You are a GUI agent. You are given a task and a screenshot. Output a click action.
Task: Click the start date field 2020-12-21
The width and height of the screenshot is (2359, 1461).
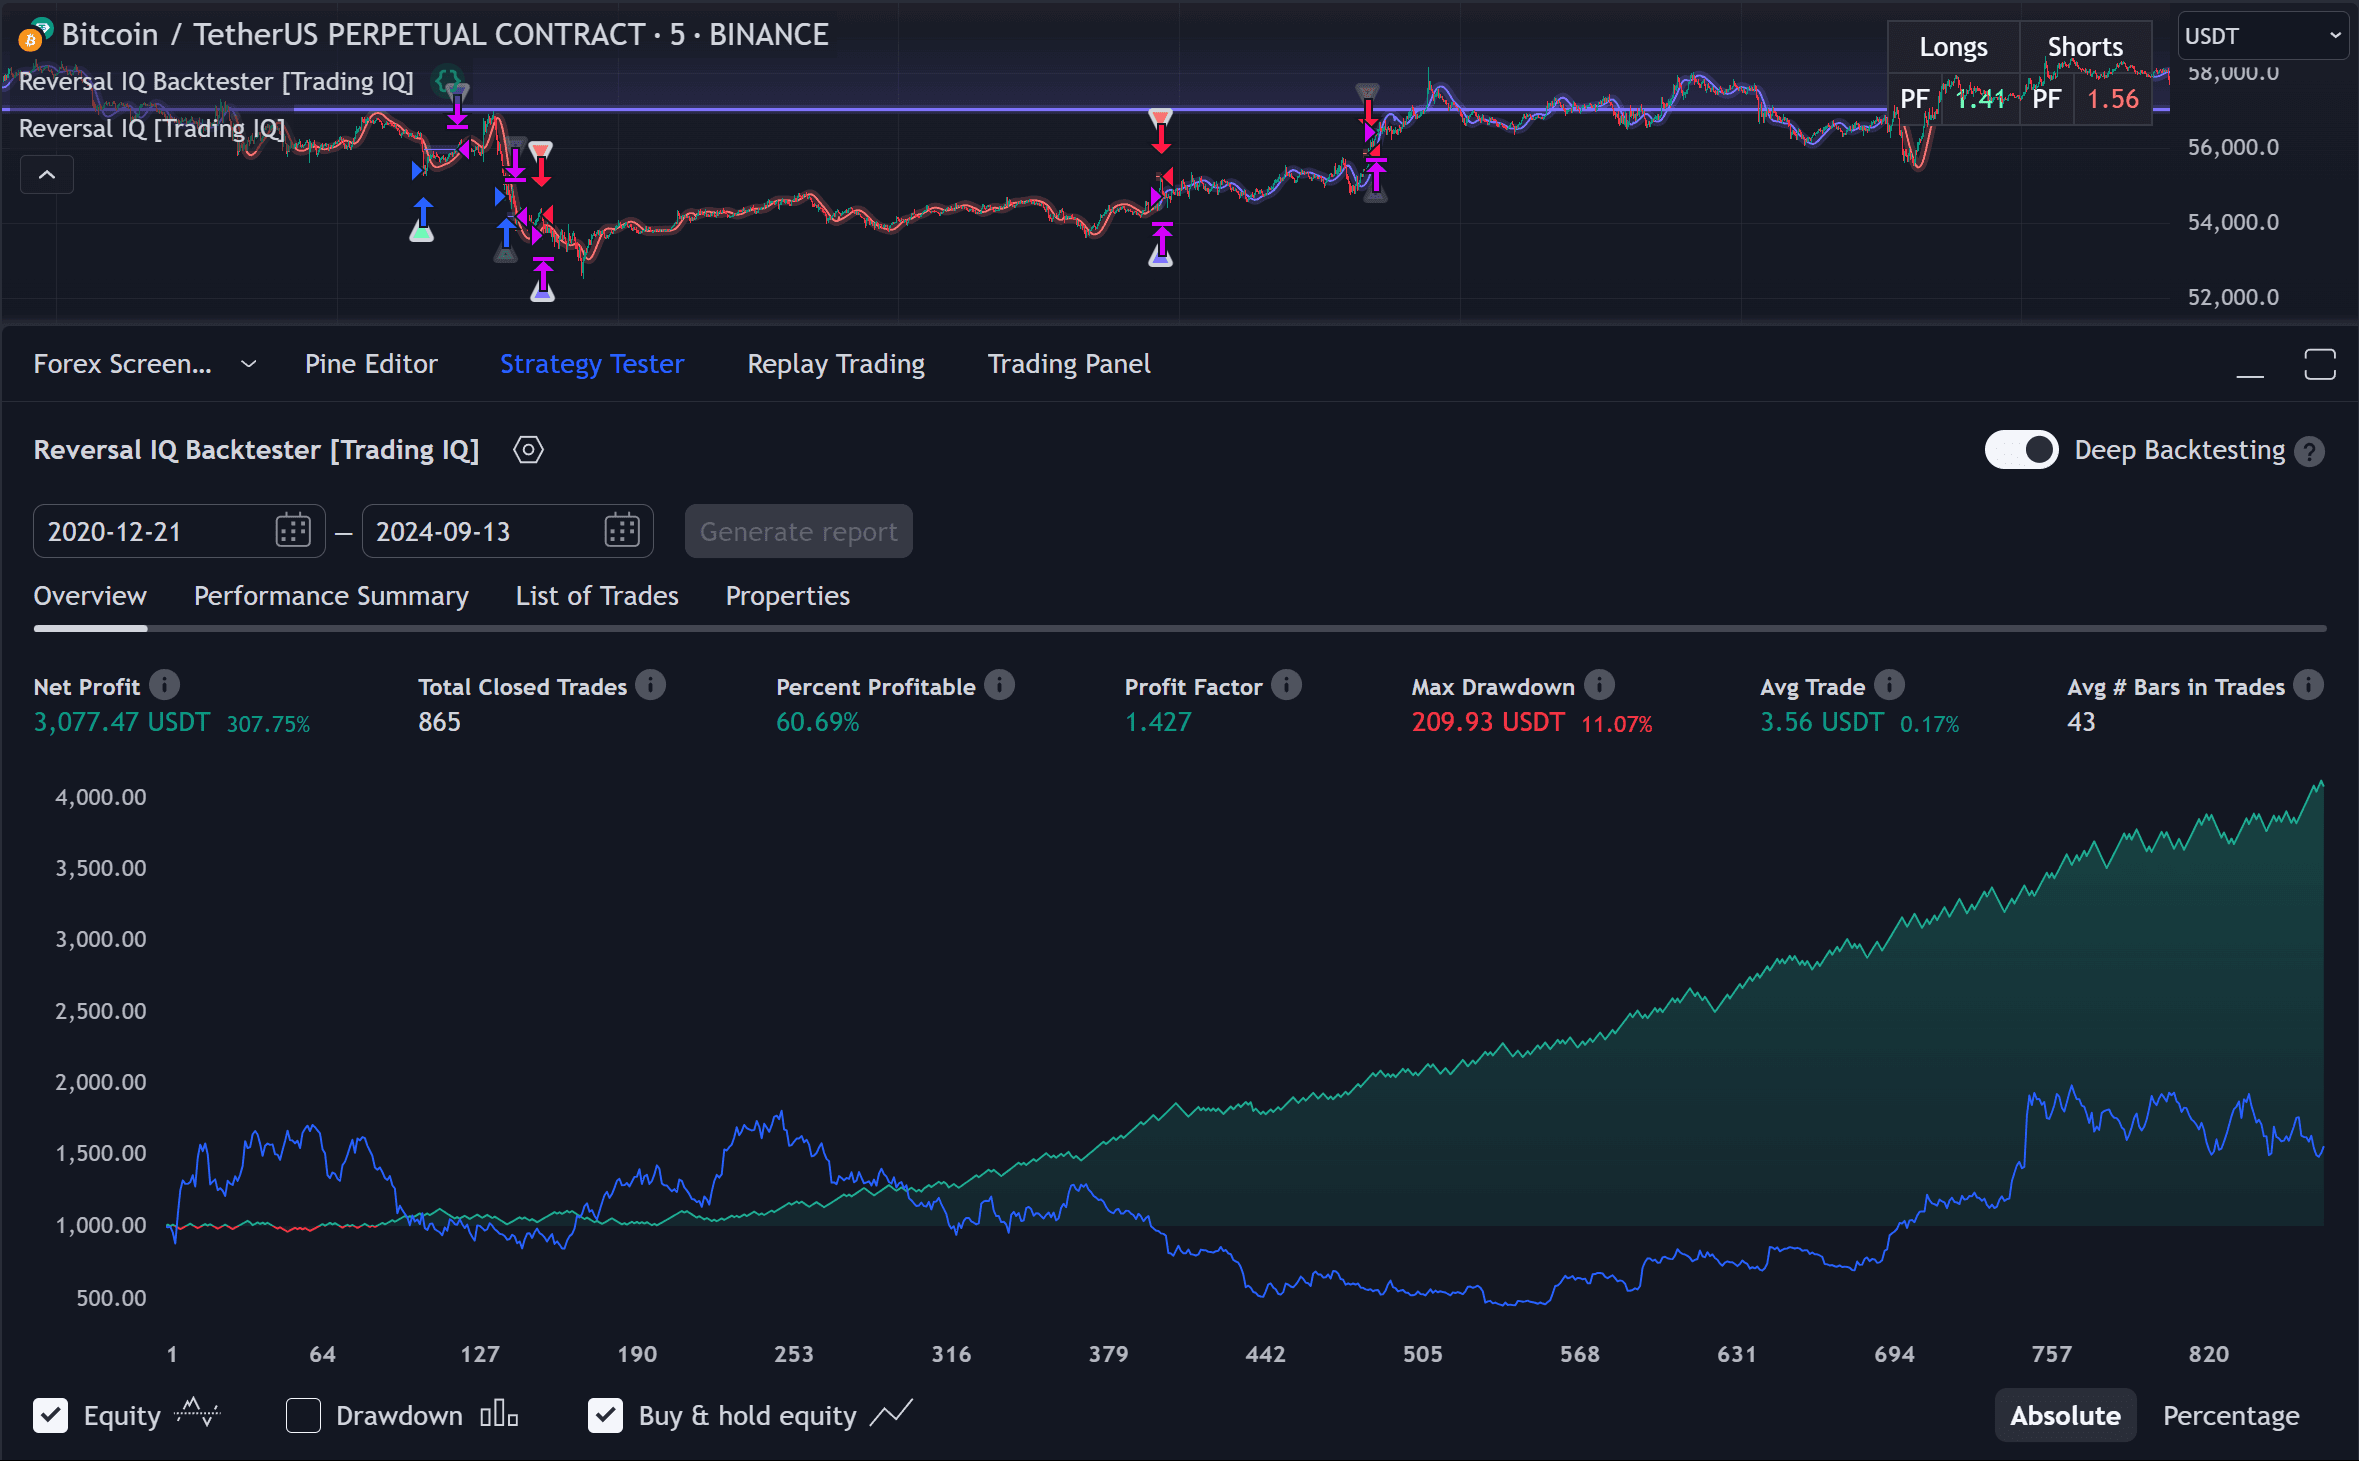pyautogui.click(x=179, y=531)
